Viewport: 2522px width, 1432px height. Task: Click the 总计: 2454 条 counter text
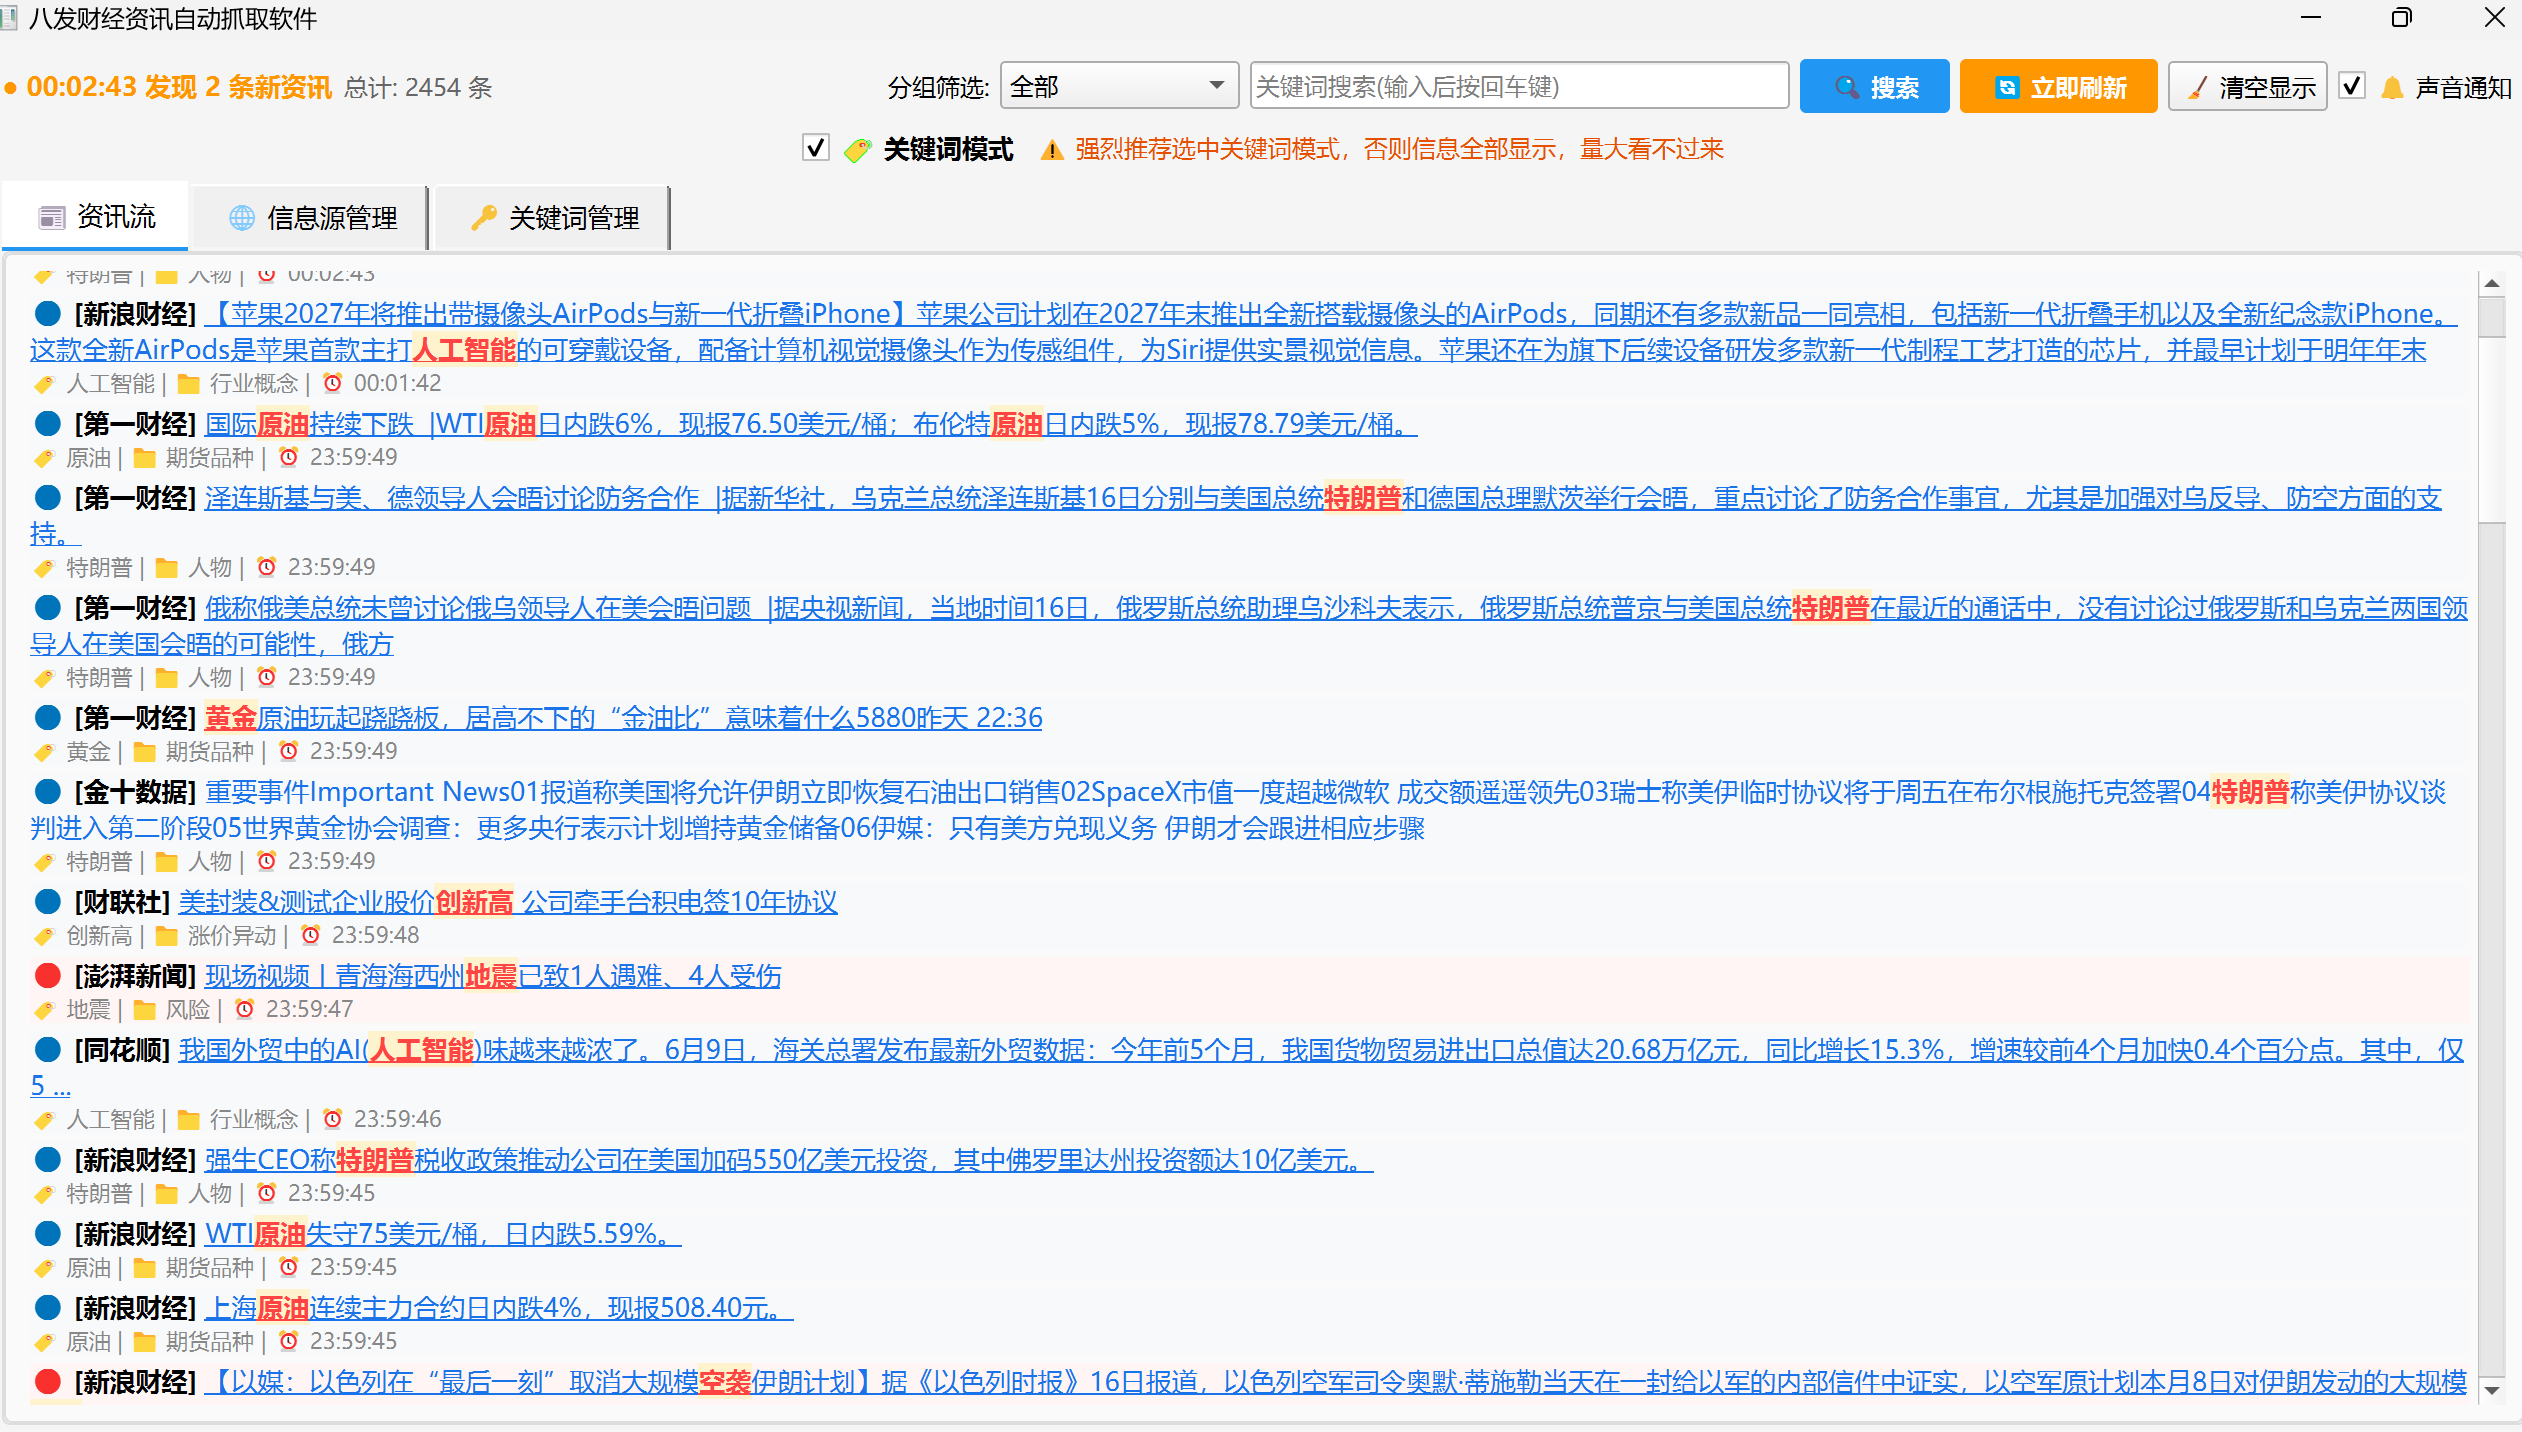point(418,88)
